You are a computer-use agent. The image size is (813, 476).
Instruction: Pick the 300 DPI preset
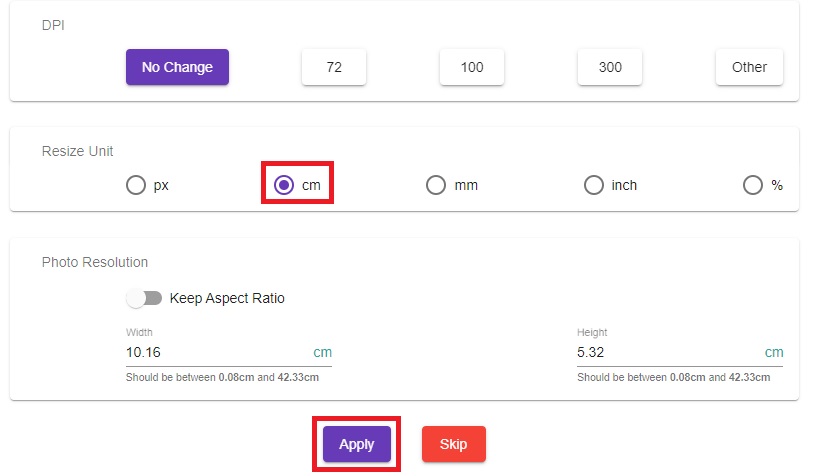(x=610, y=67)
